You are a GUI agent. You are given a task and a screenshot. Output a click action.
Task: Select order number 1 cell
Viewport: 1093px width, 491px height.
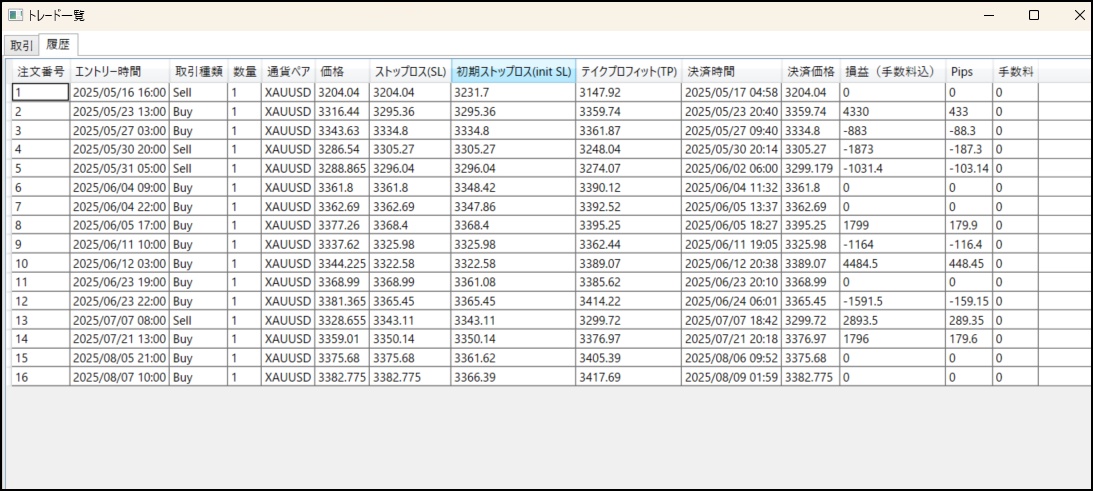point(40,92)
